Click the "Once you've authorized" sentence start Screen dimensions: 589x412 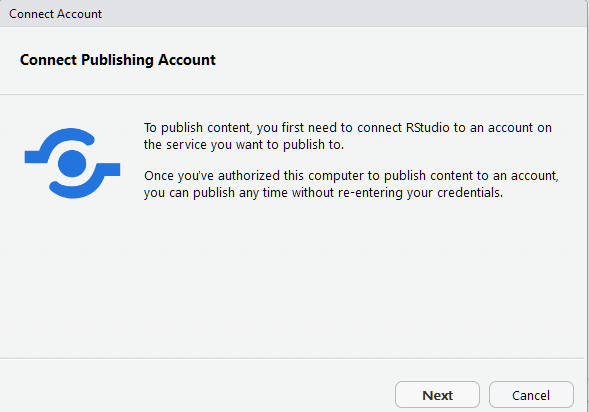tap(212, 175)
